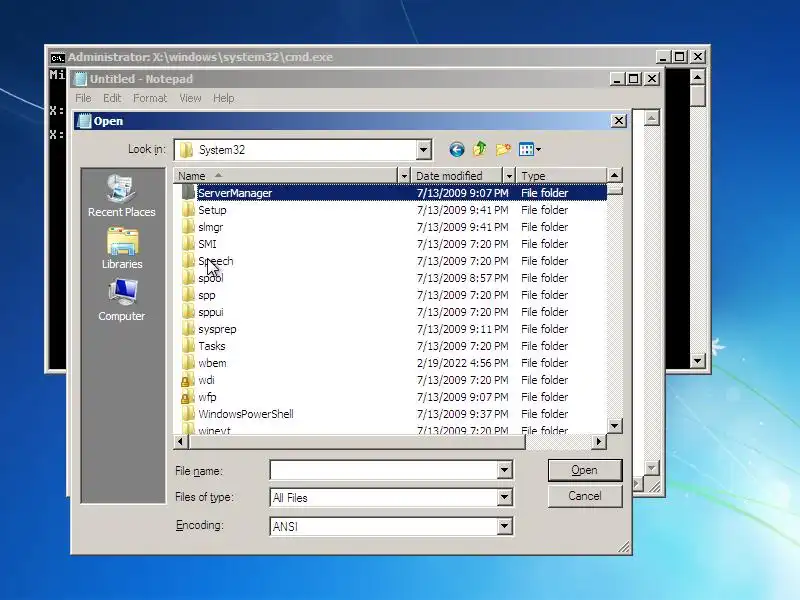Sort by the Name column header
This screenshot has width=800, height=600.
click(286, 176)
